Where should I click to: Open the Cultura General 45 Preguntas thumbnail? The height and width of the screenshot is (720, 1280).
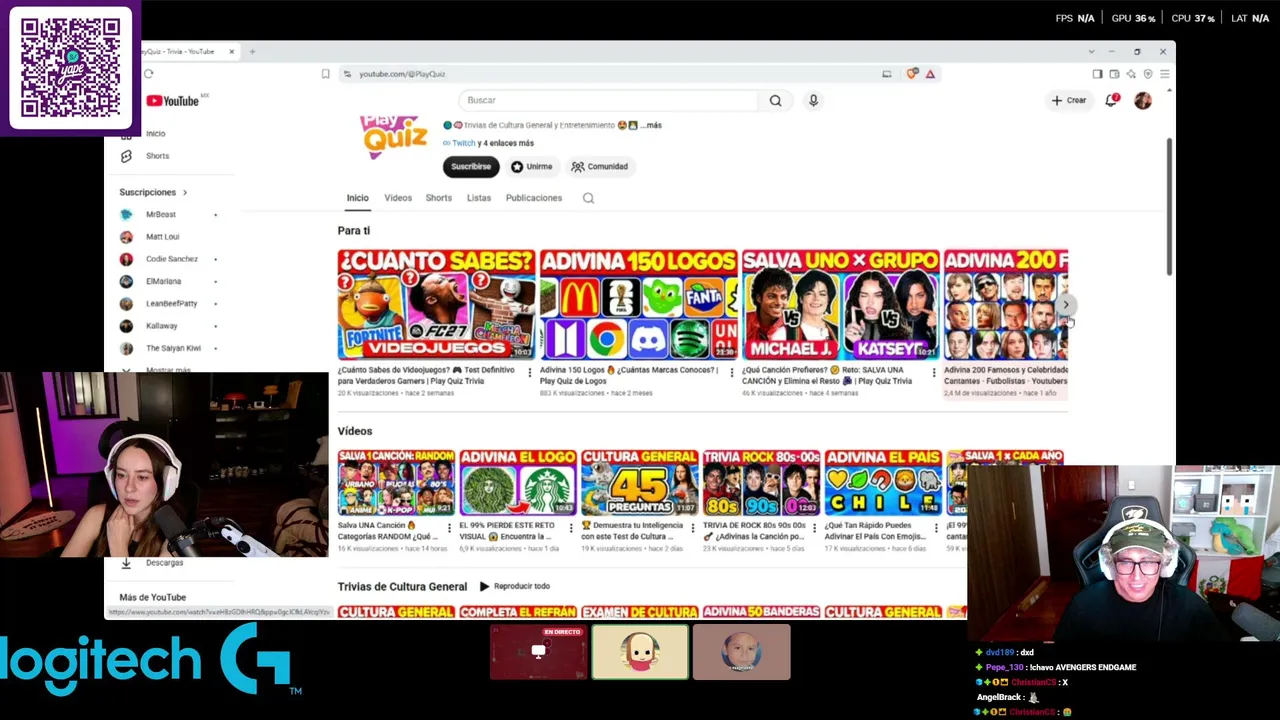pos(640,482)
